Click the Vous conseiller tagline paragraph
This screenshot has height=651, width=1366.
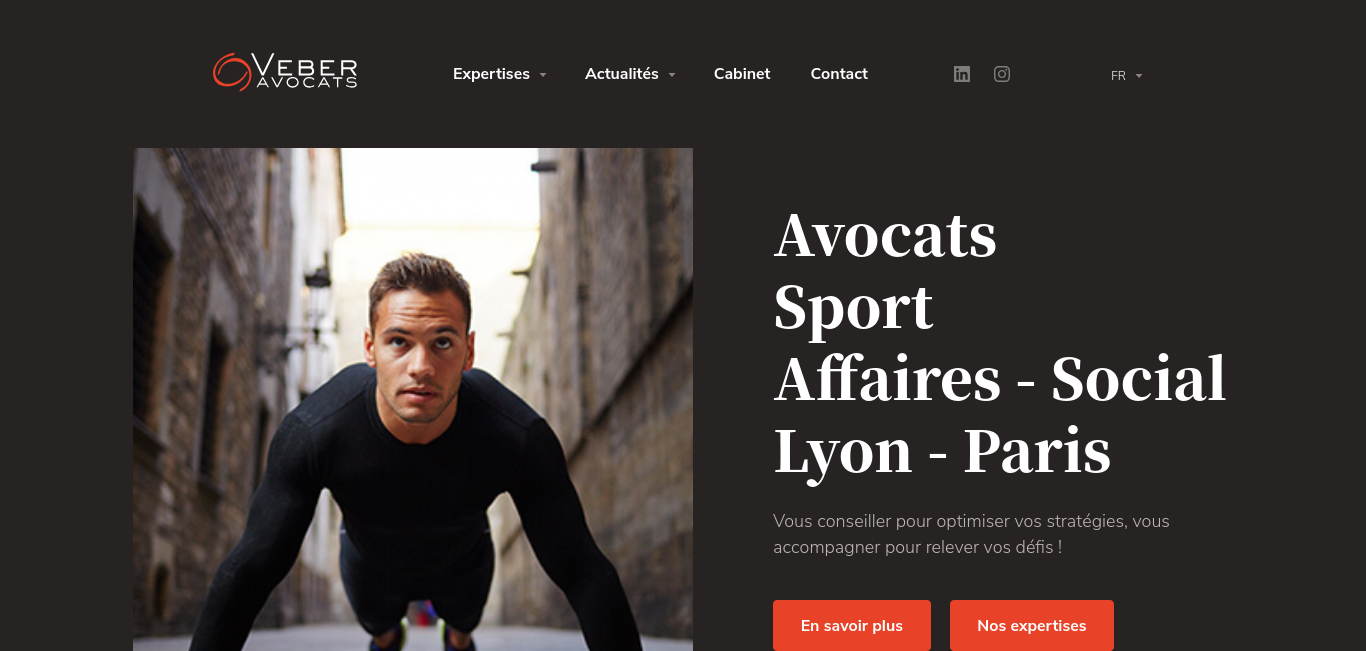[971, 534]
